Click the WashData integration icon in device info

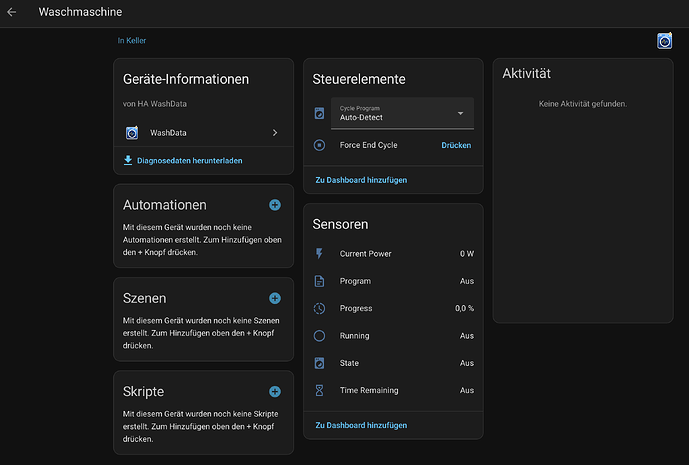(132, 133)
